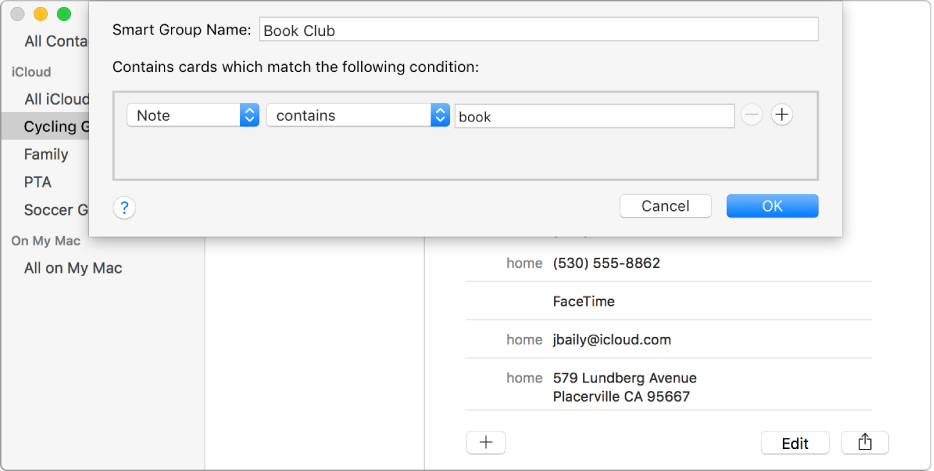Select the Family group in sidebar
This screenshot has height=471, width=934.
(46, 154)
